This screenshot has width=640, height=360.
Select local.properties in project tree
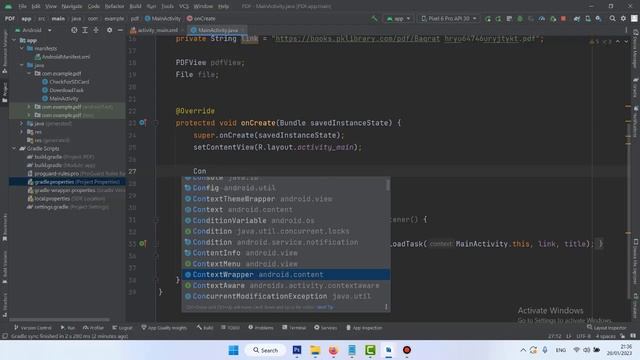pos(66,199)
